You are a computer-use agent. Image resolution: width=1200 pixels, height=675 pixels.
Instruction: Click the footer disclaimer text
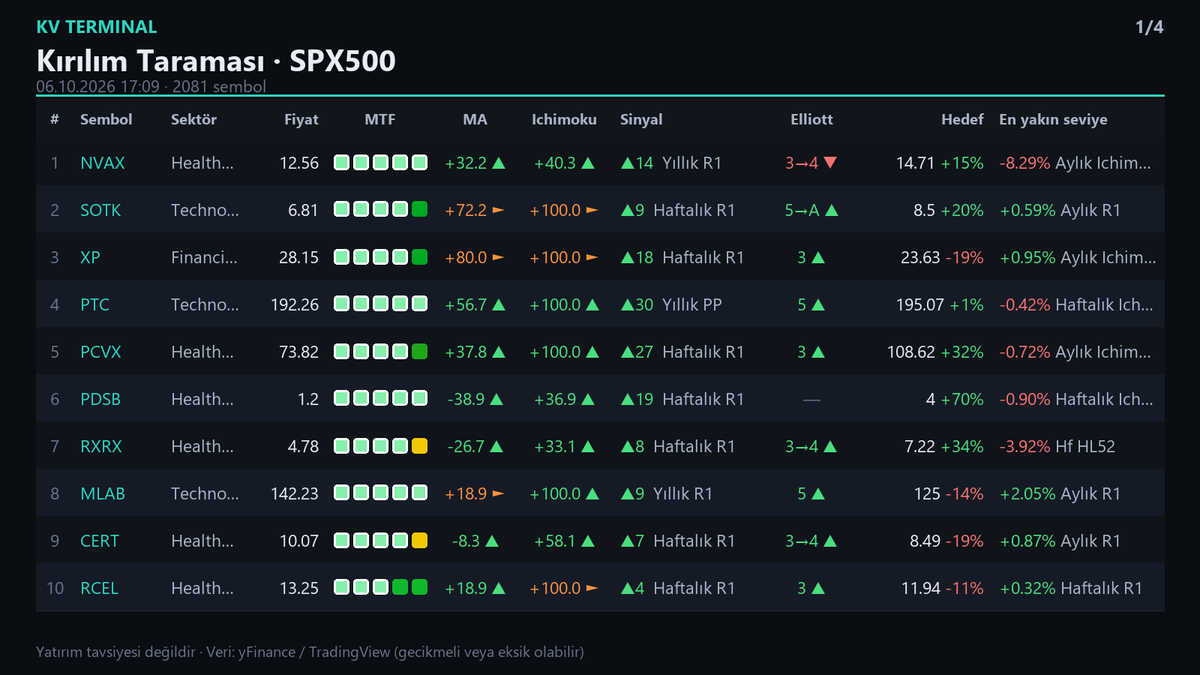tap(310, 652)
